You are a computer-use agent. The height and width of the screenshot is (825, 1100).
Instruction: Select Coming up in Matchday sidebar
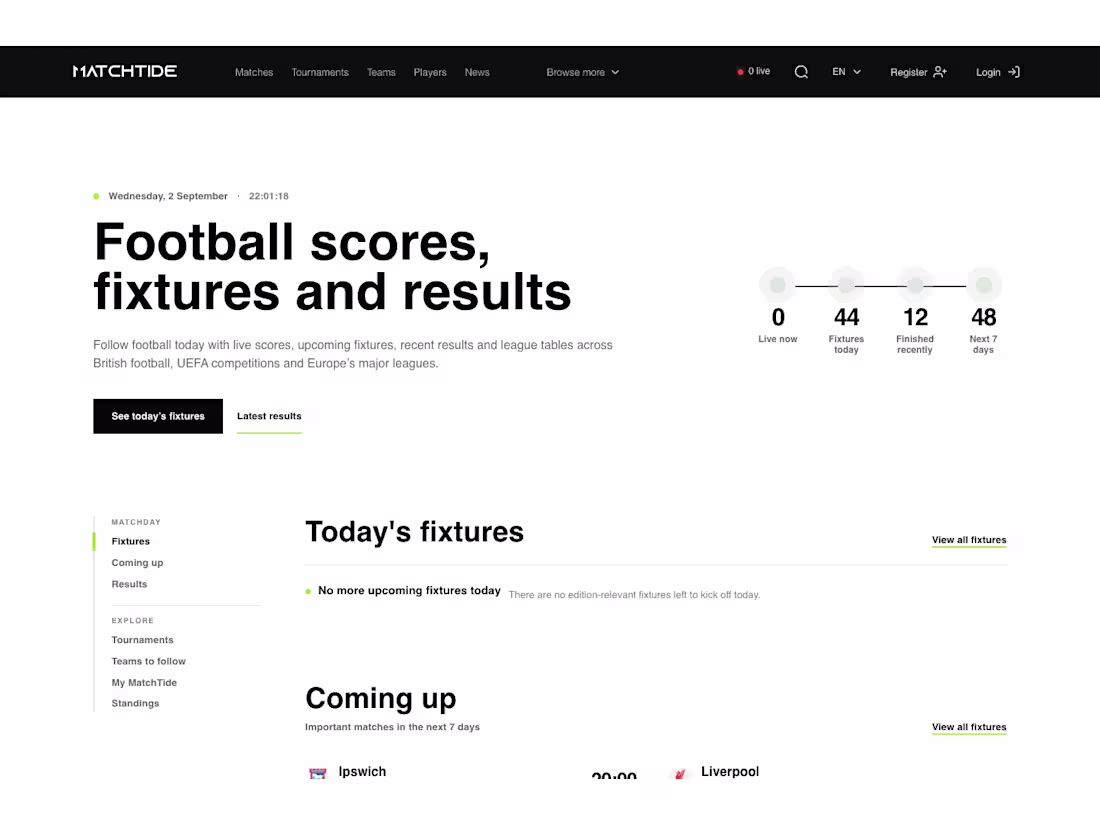click(x=138, y=563)
